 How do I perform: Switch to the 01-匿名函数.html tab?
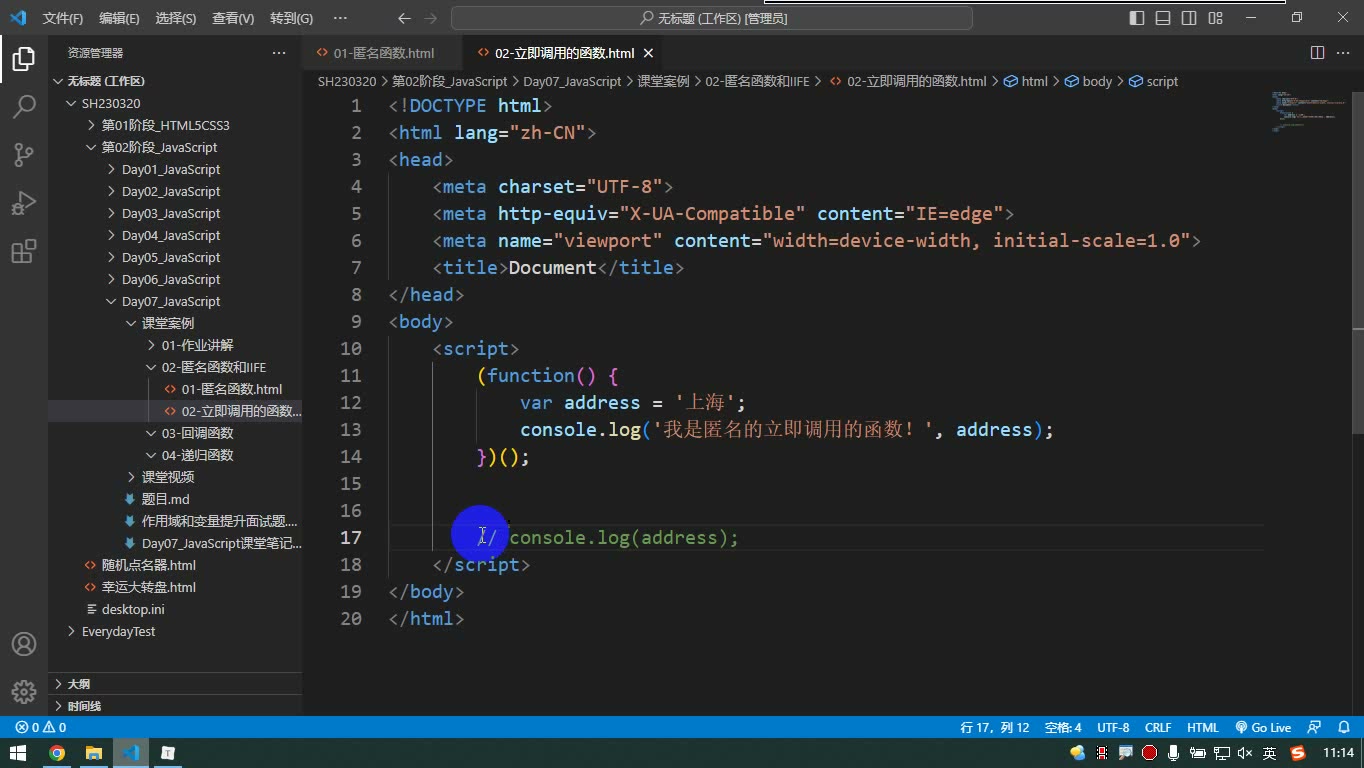(383, 53)
